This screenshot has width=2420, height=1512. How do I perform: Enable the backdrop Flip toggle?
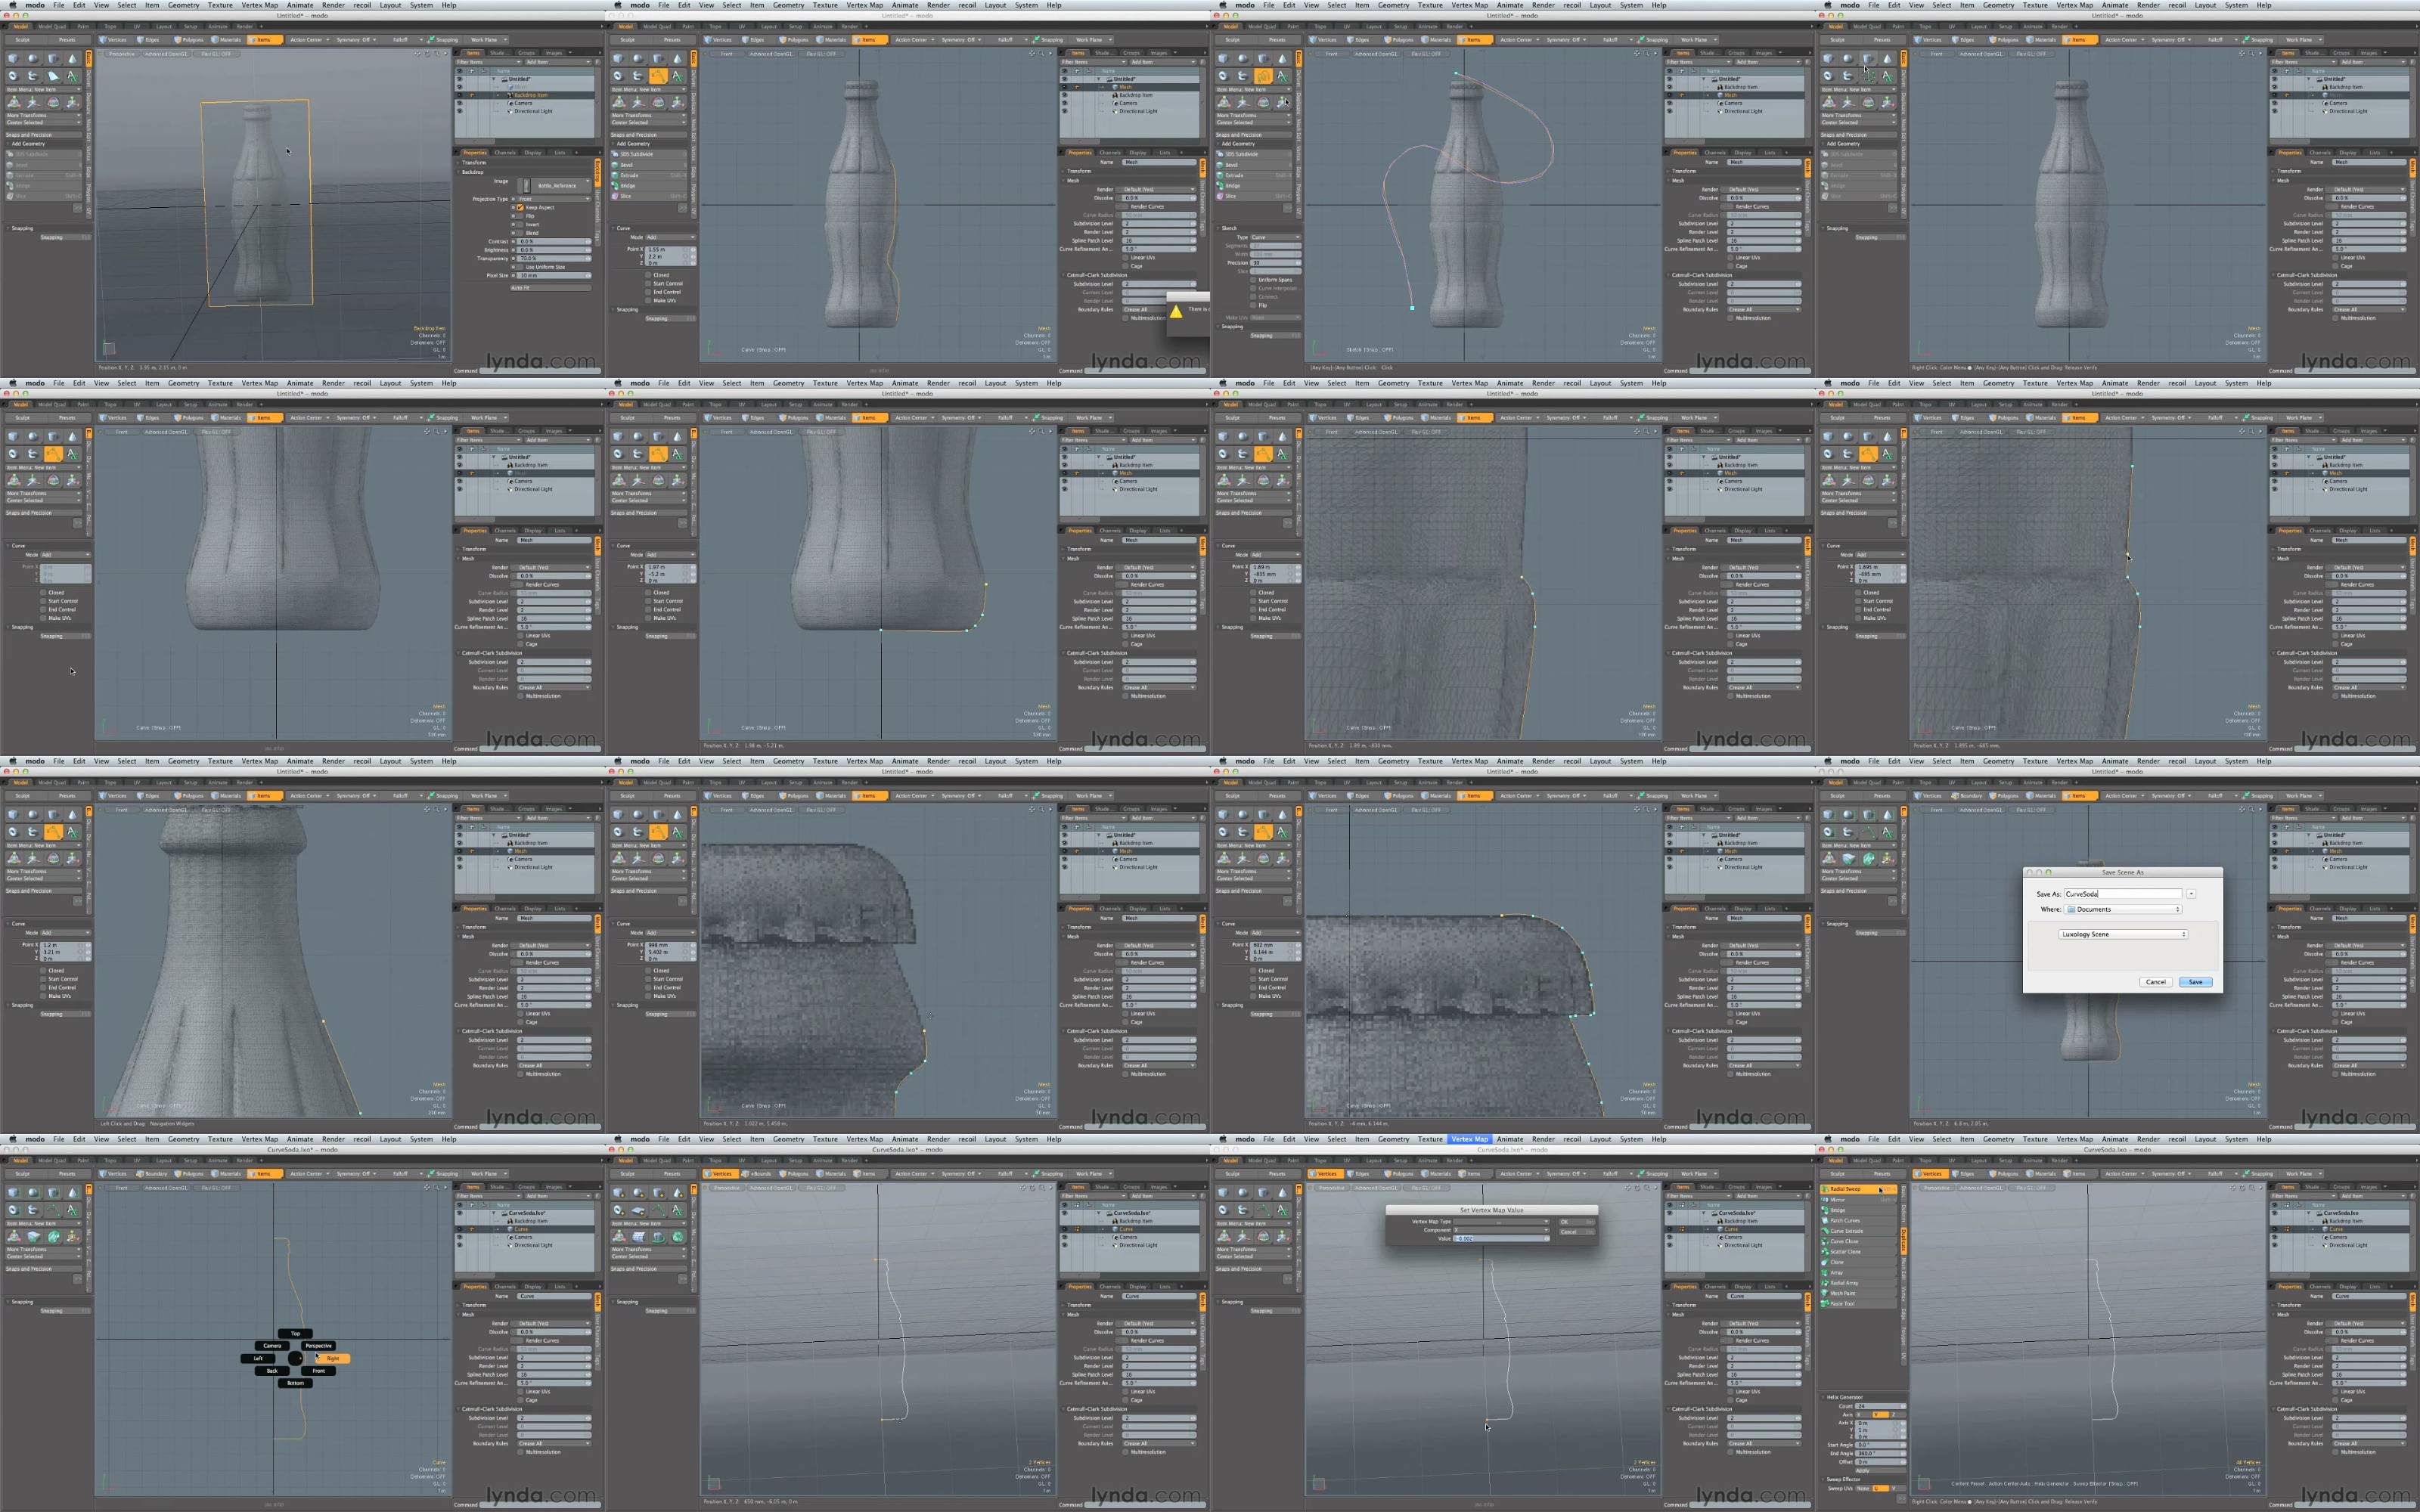coord(520,216)
